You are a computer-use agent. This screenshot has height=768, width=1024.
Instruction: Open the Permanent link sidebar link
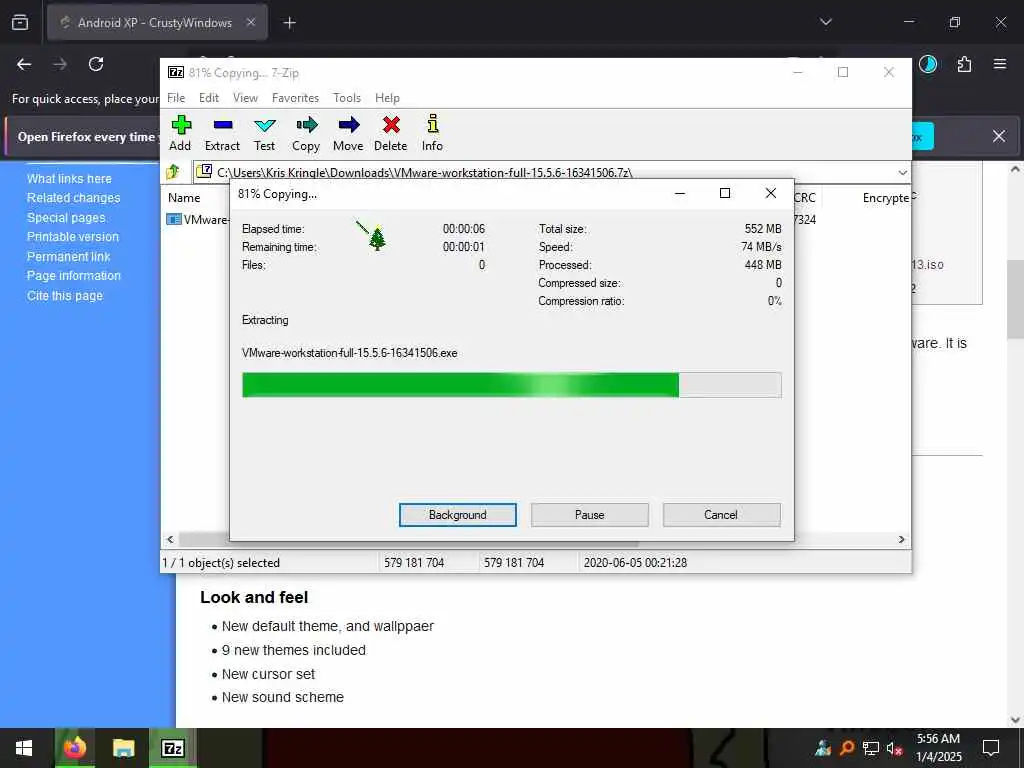(x=69, y=257)
